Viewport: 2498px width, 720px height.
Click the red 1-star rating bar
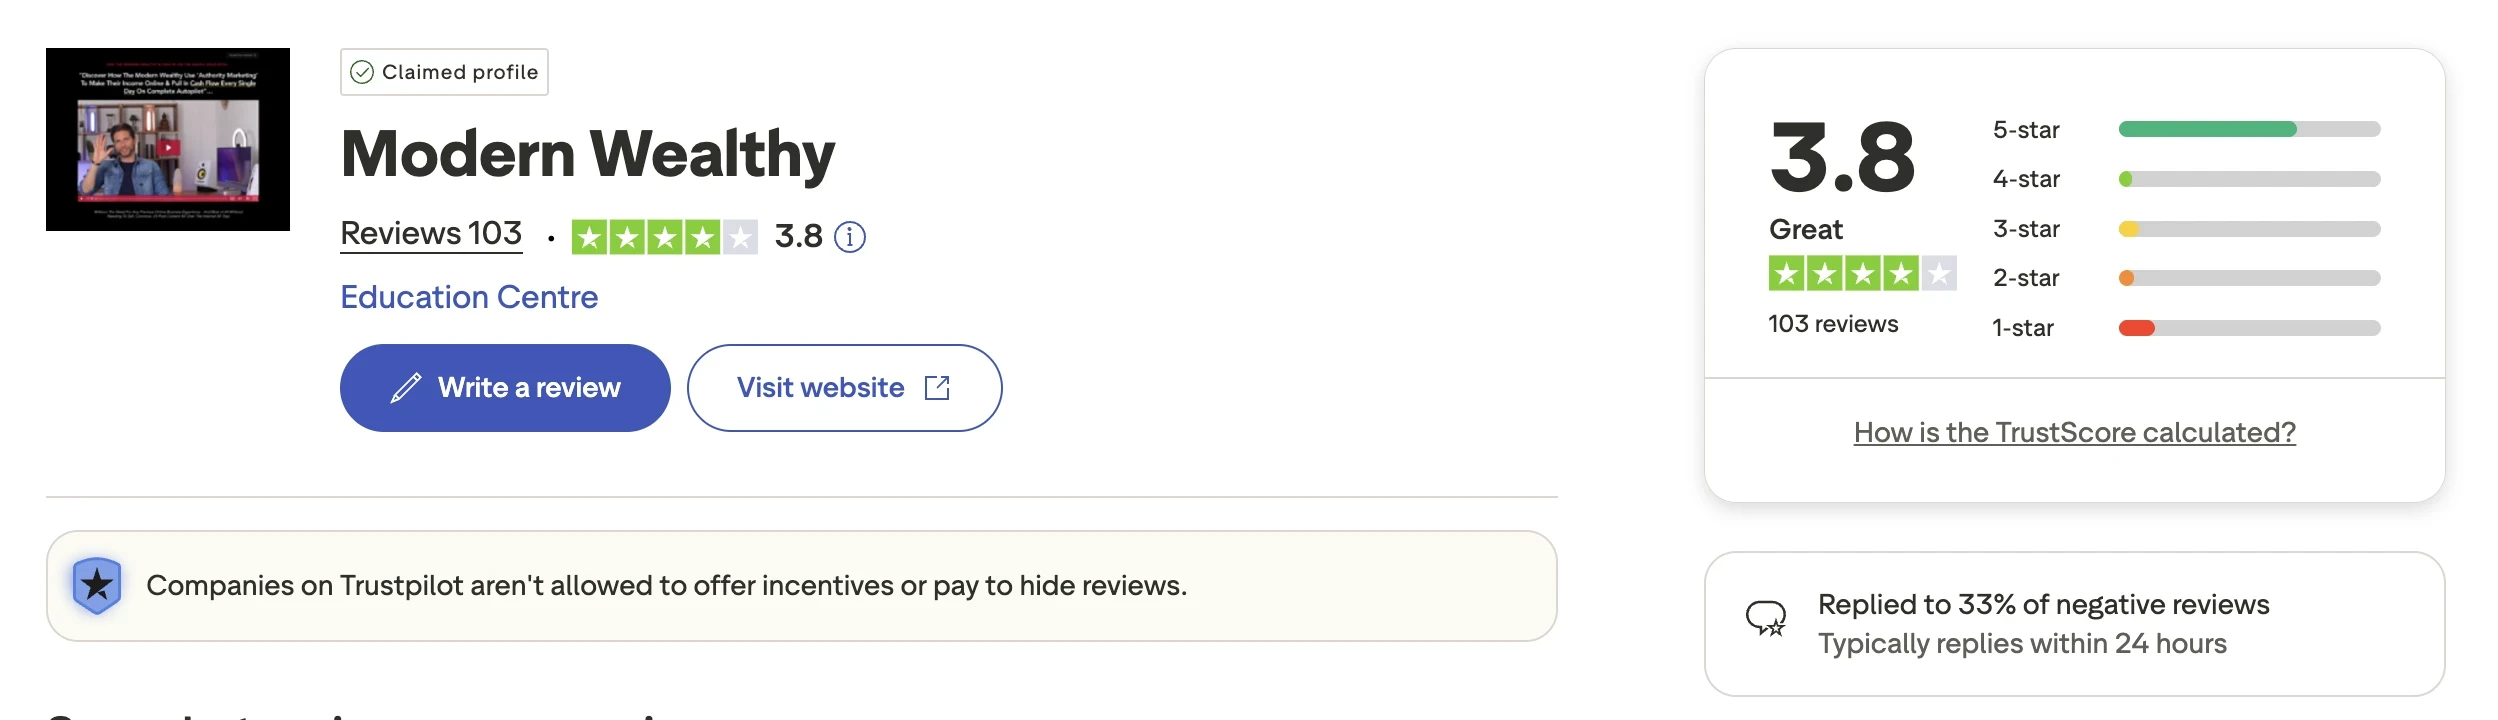click(x=2137, y=328)
